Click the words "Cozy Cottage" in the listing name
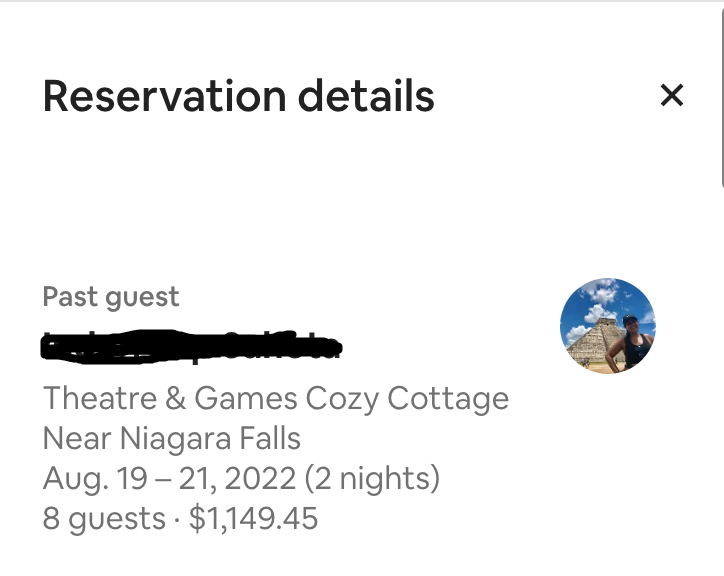The width and height of the screenshot is (724, 576). click(x=407, y=399)
